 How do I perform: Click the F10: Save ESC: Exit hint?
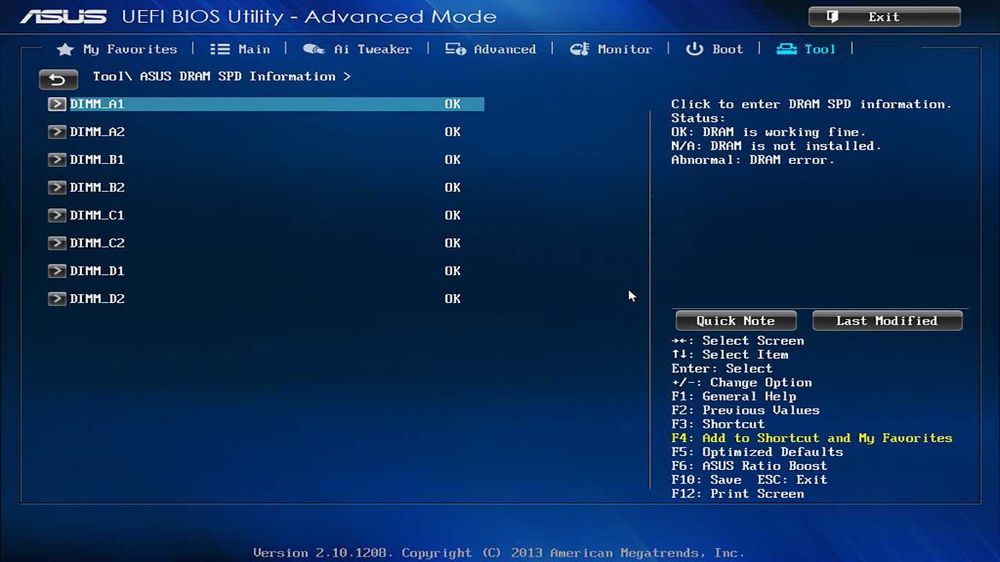click(x=749, y=480)
